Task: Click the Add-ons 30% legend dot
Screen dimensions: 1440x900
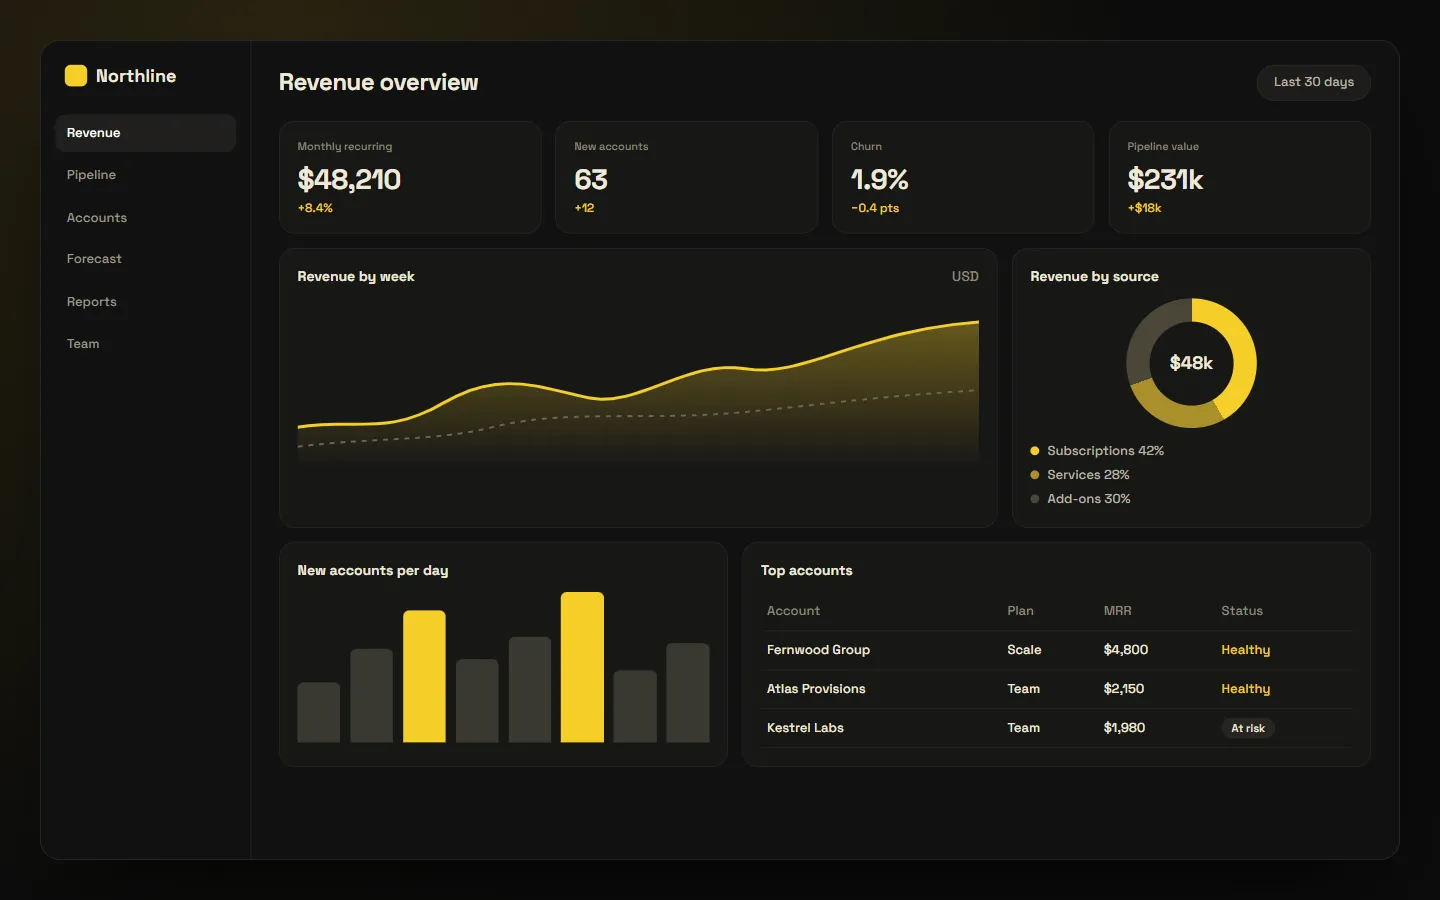Action: 1035,499
